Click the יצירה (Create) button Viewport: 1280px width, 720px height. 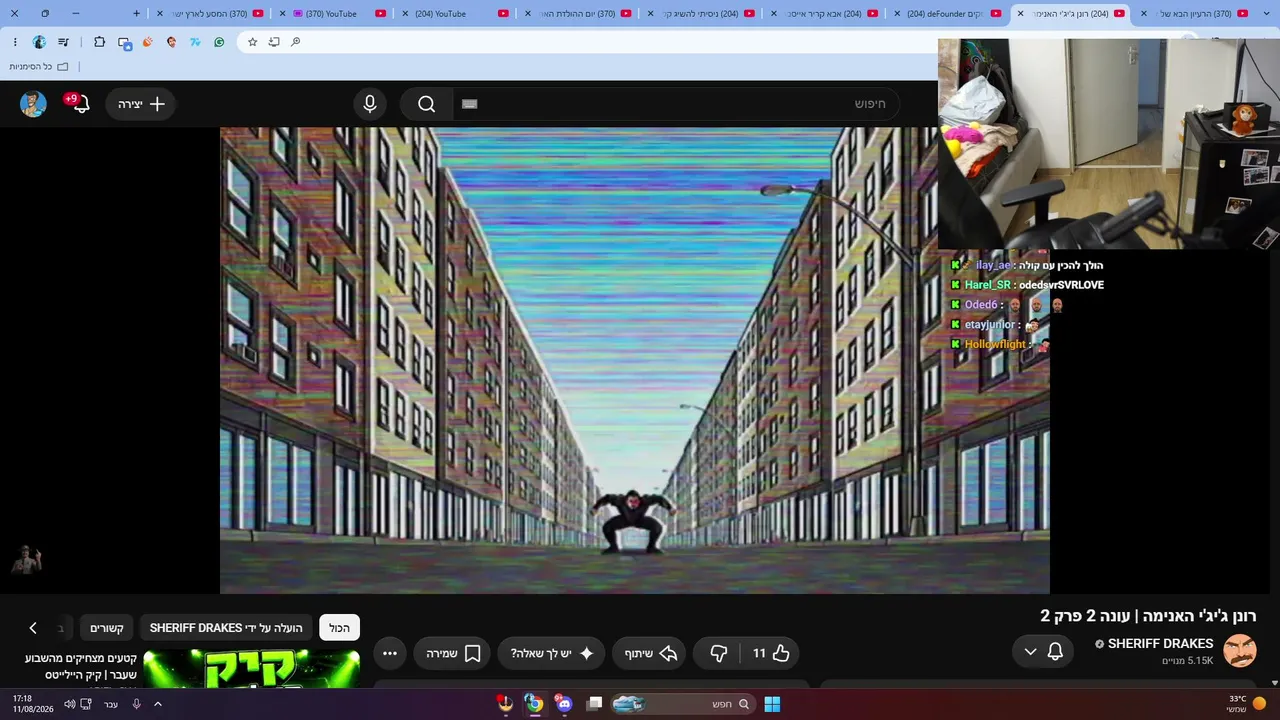[x=141, y=104]
